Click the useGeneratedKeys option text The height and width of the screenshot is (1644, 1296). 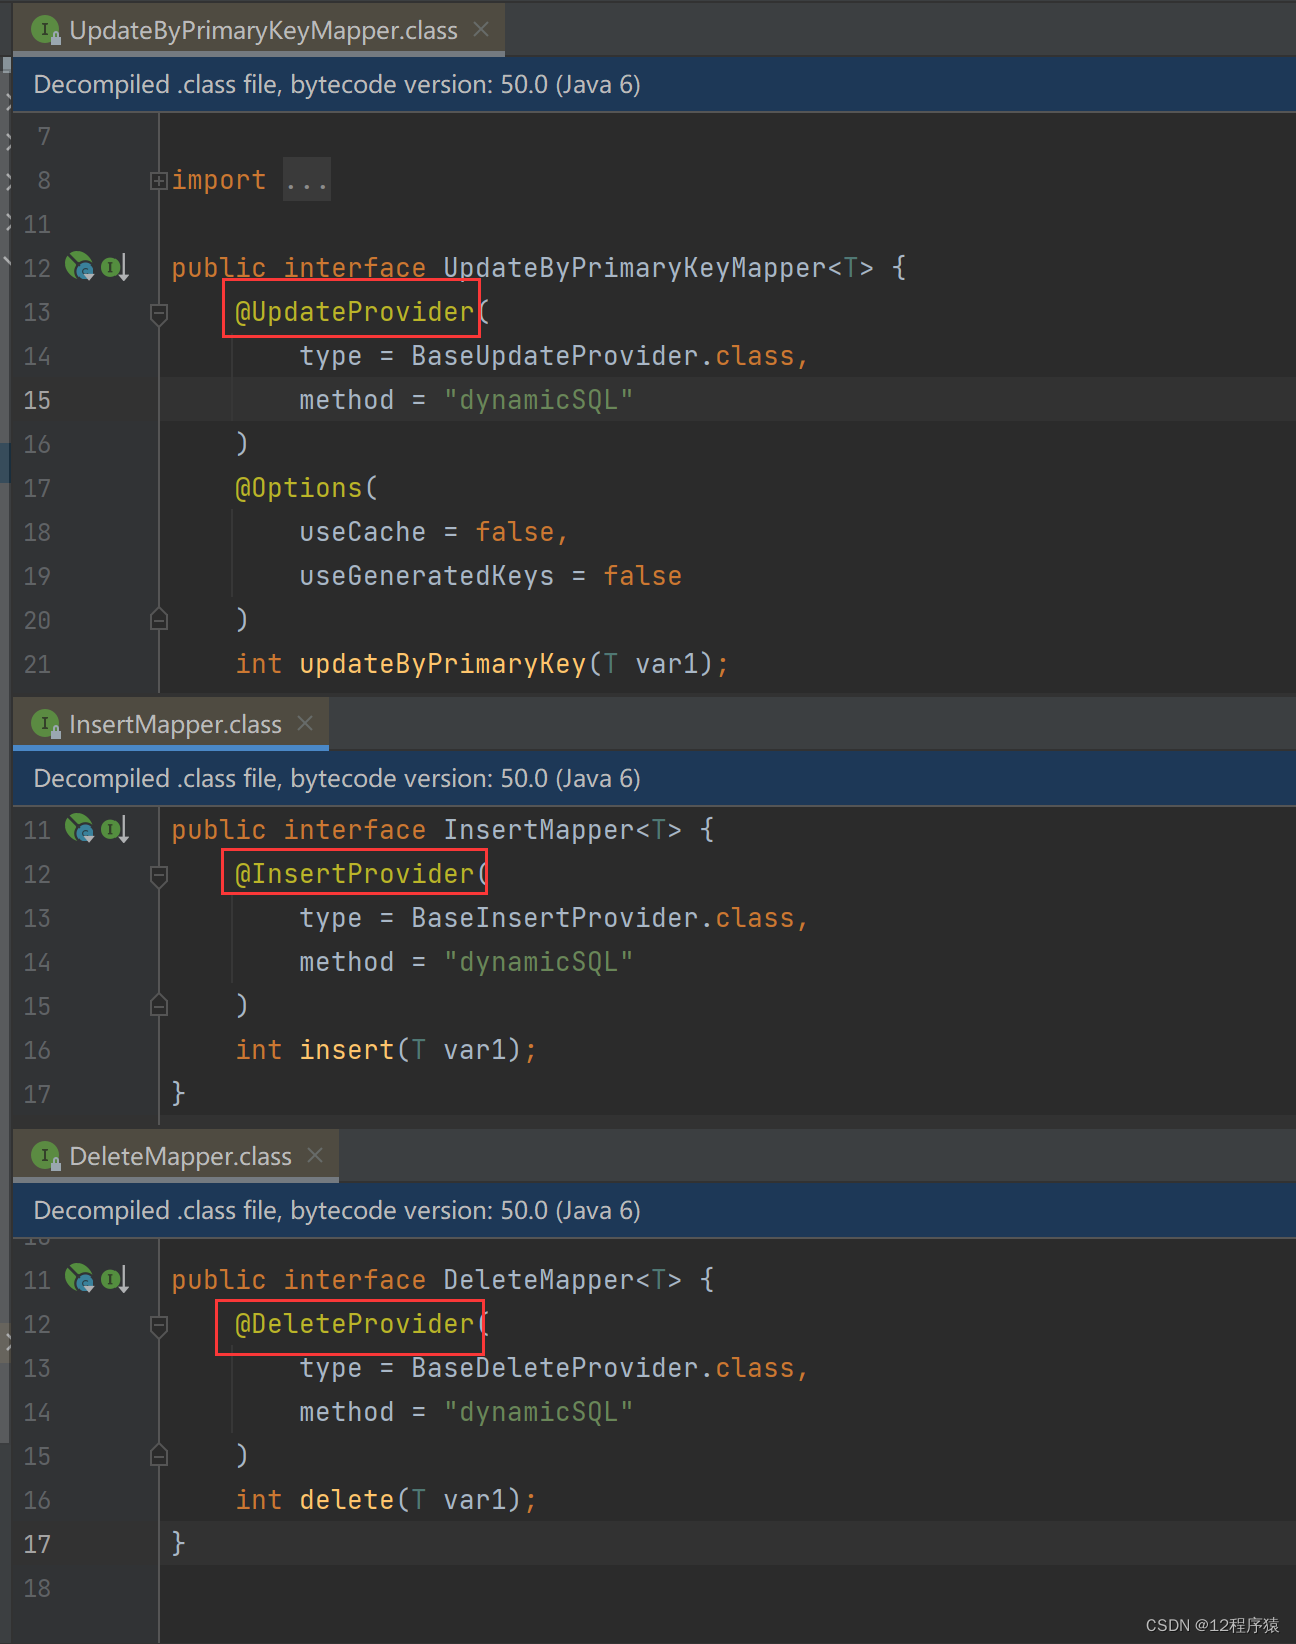point(427,576)
